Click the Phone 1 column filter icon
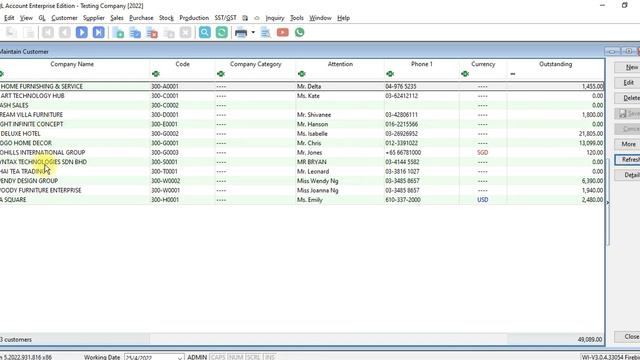The image size is (640, 360). (390, 74)
